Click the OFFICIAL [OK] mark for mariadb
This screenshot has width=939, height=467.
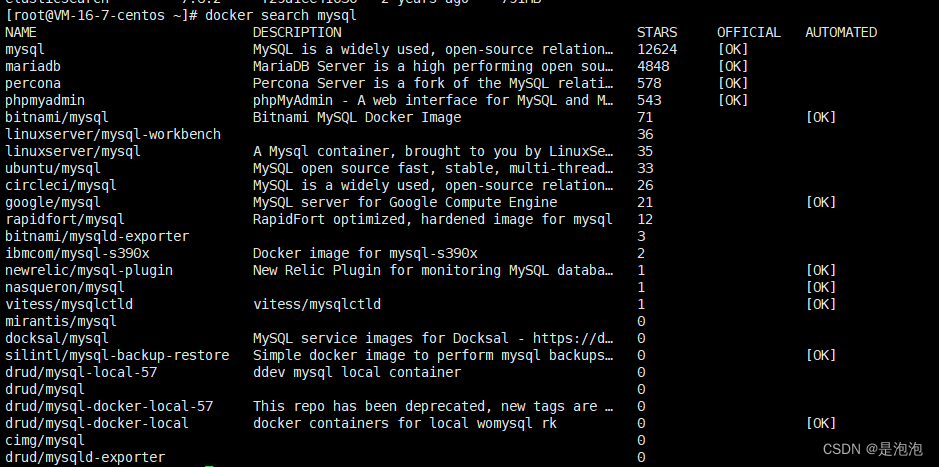tap(733, 66)
